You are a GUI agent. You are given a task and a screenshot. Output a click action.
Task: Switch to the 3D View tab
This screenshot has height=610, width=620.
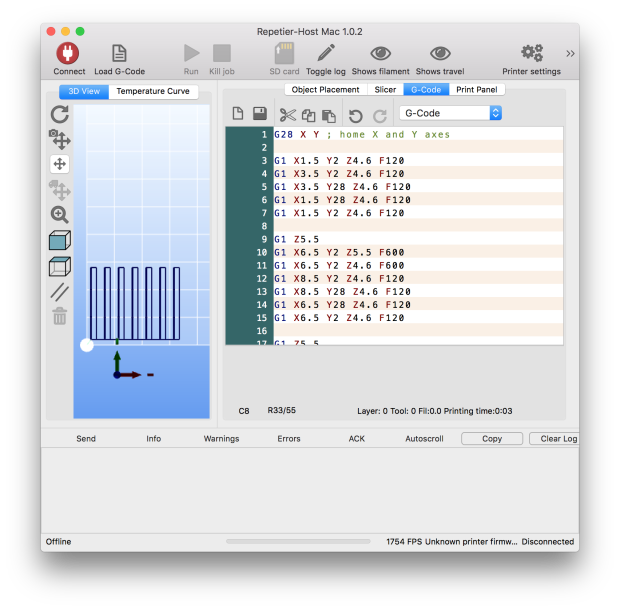click(84, 91)
